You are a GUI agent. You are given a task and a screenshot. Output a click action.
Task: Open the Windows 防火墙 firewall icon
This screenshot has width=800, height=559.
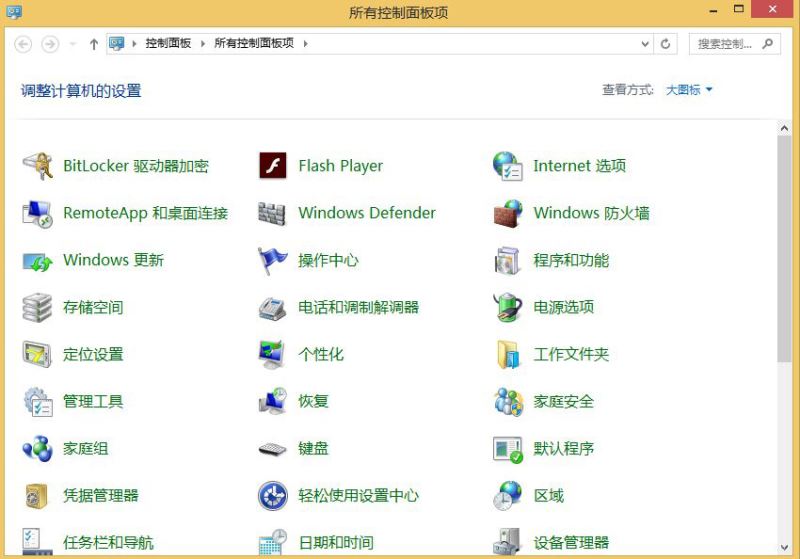(x=508, y=213)
